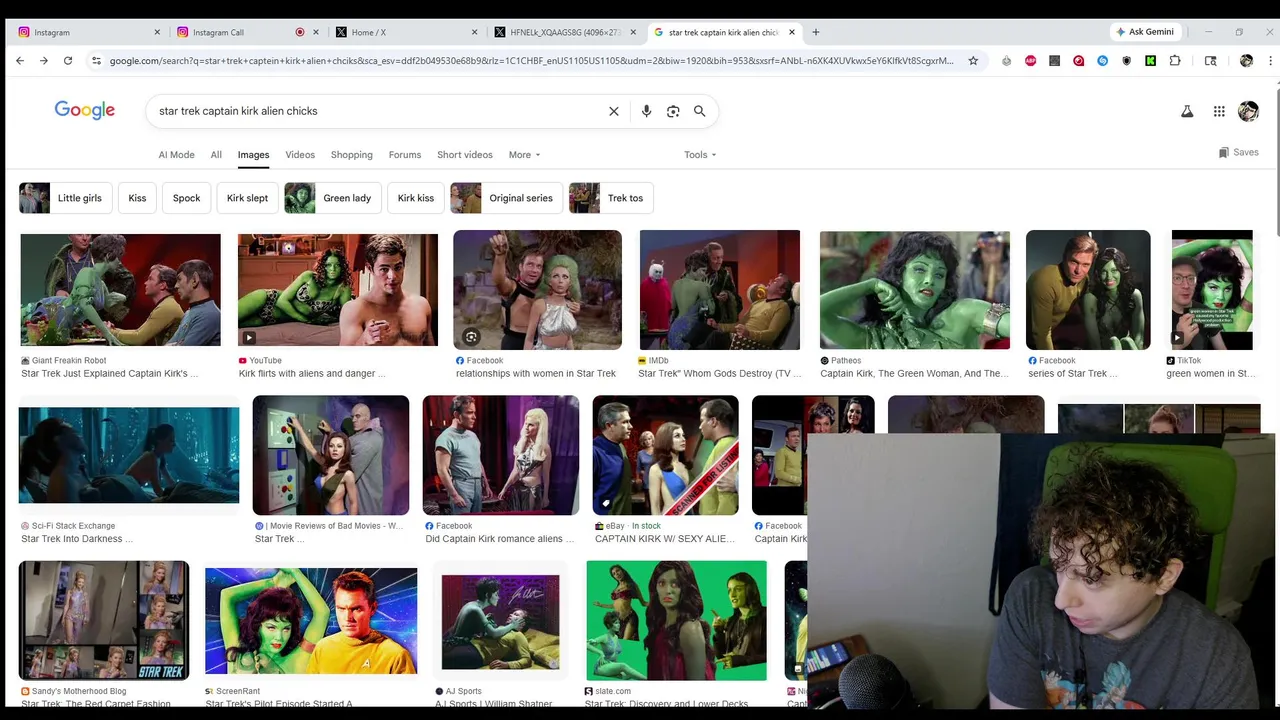
Task: Click the green K extension icon
Action: pos(1150,61)
